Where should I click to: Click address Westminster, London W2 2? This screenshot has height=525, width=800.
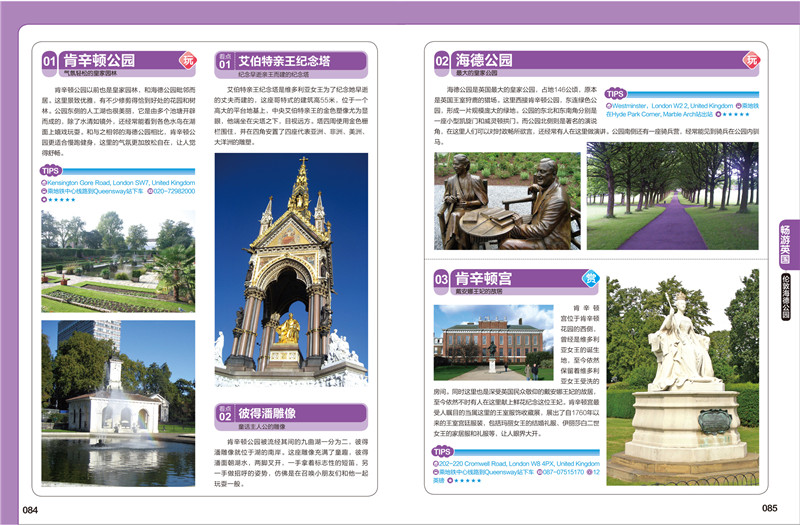pos(649,106)
